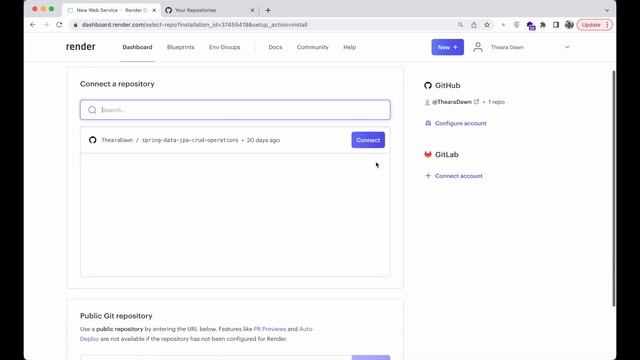Image resolution: width=640 pixels, height=360 pixels.
Task: Click the GitHub logo in sidebar
Action: (428, 85)
